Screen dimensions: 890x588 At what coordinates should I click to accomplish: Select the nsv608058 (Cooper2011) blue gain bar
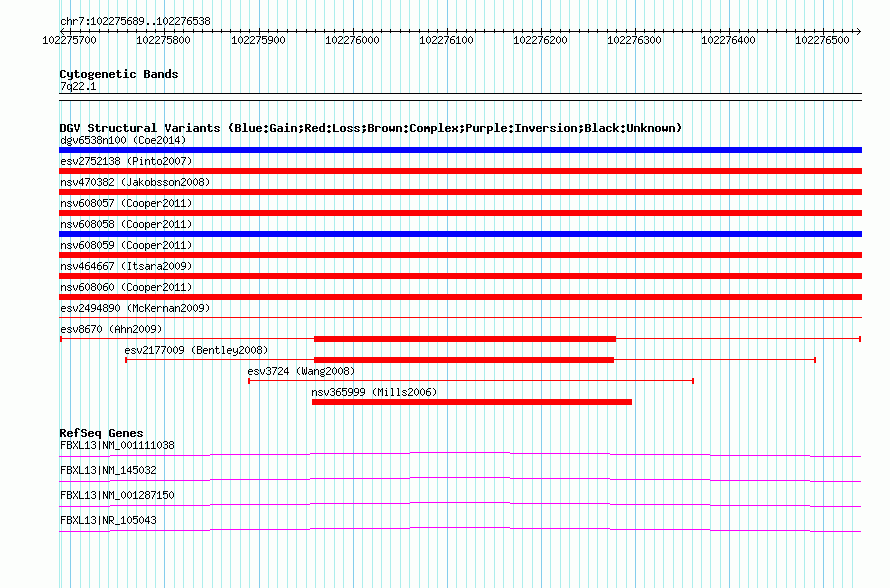pyautogui.click(x=460, y=234)
